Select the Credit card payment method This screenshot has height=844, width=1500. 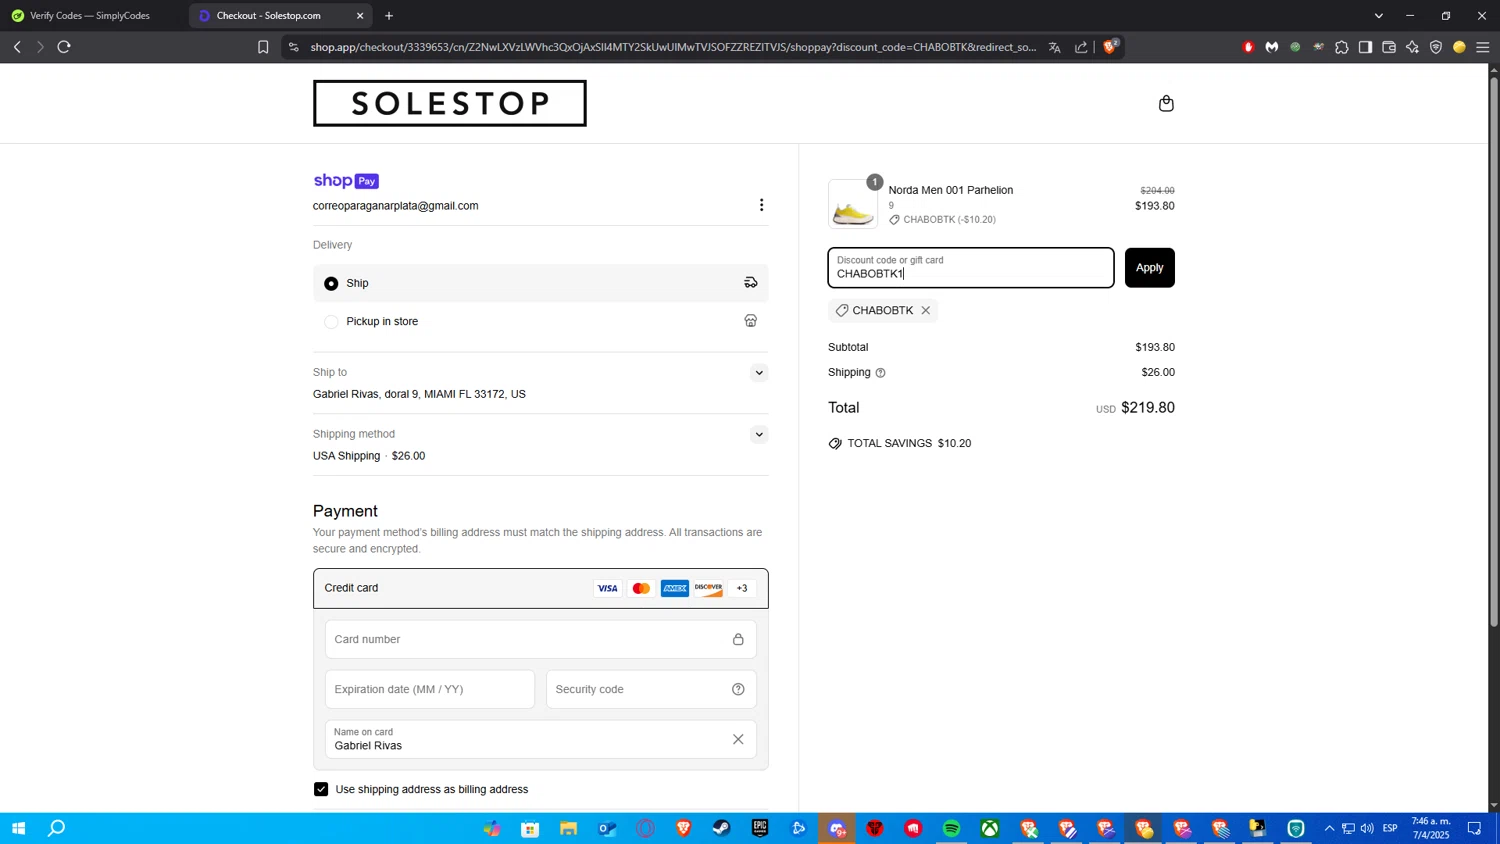[540, 588]
